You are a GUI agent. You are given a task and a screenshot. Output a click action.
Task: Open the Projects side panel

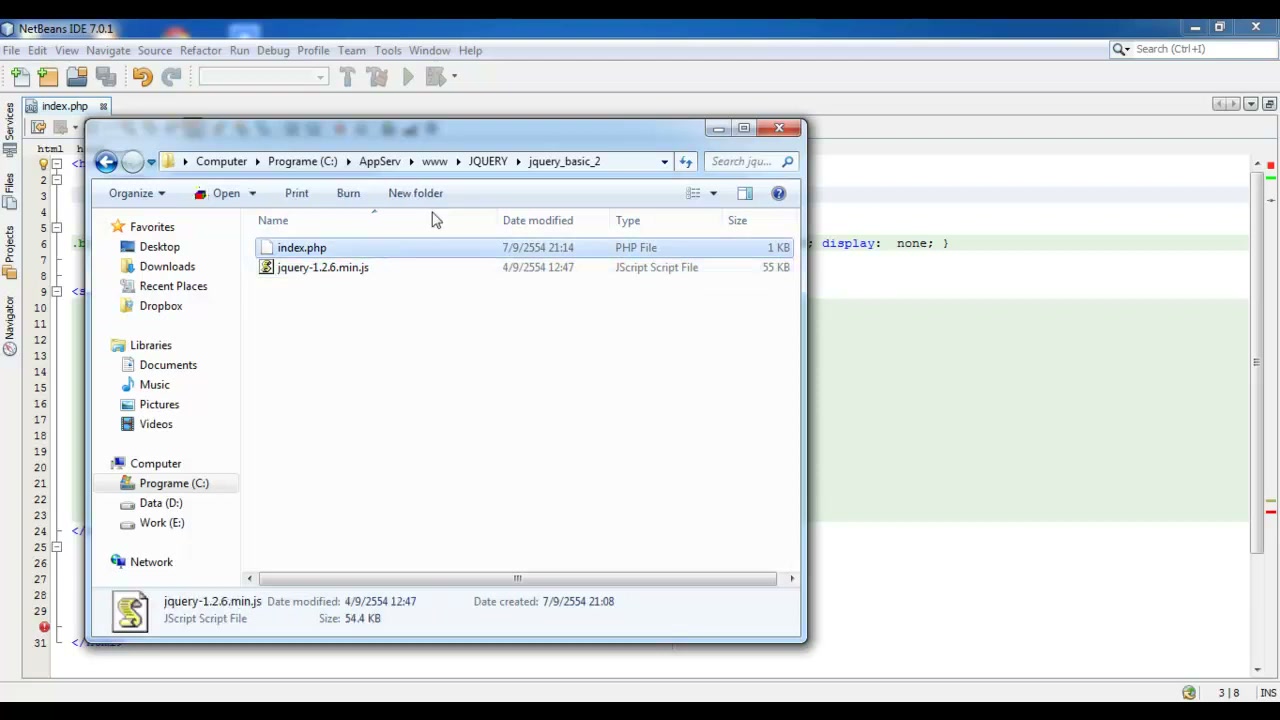point(9,252)
